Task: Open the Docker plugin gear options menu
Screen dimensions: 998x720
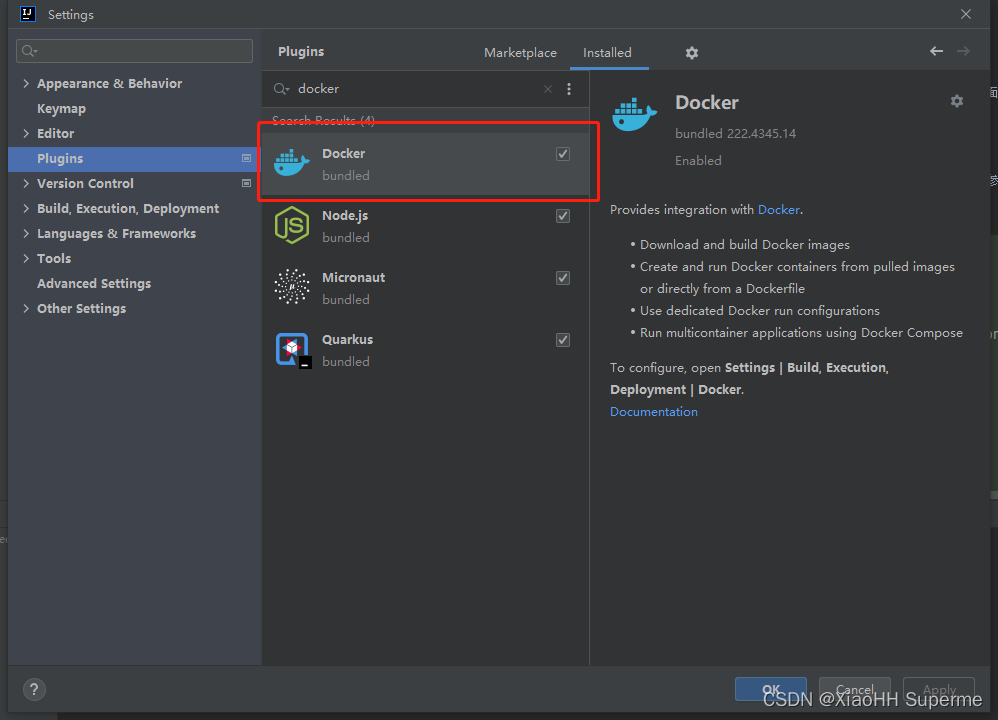Action: (956, 101)
